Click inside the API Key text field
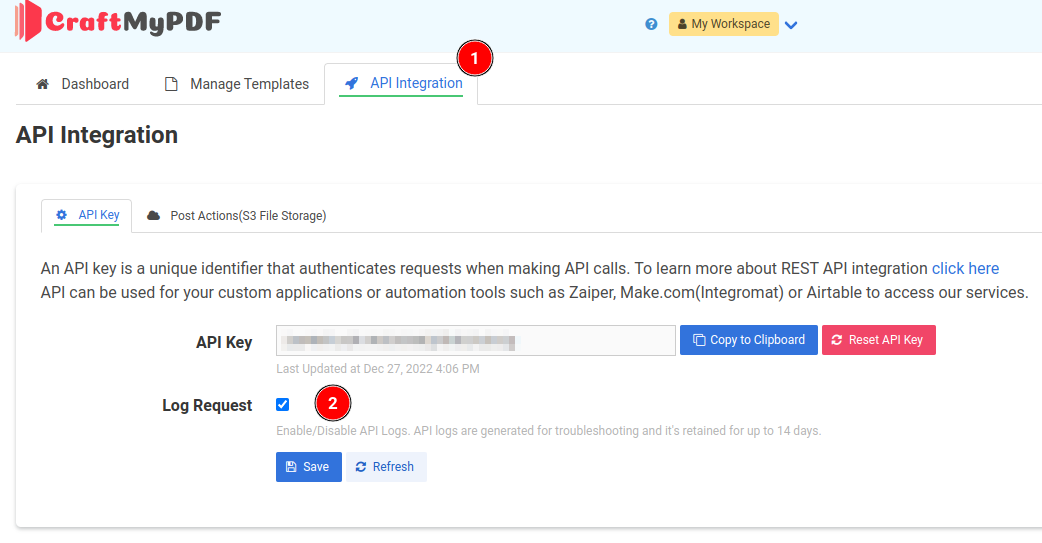This screenshot has width=1042, height=543. pos(476,341)
